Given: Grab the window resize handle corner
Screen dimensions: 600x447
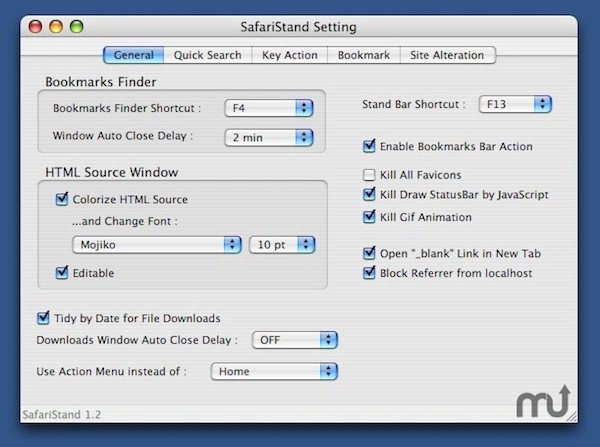Looking at the screenshot, I should (x=572, y=417).
